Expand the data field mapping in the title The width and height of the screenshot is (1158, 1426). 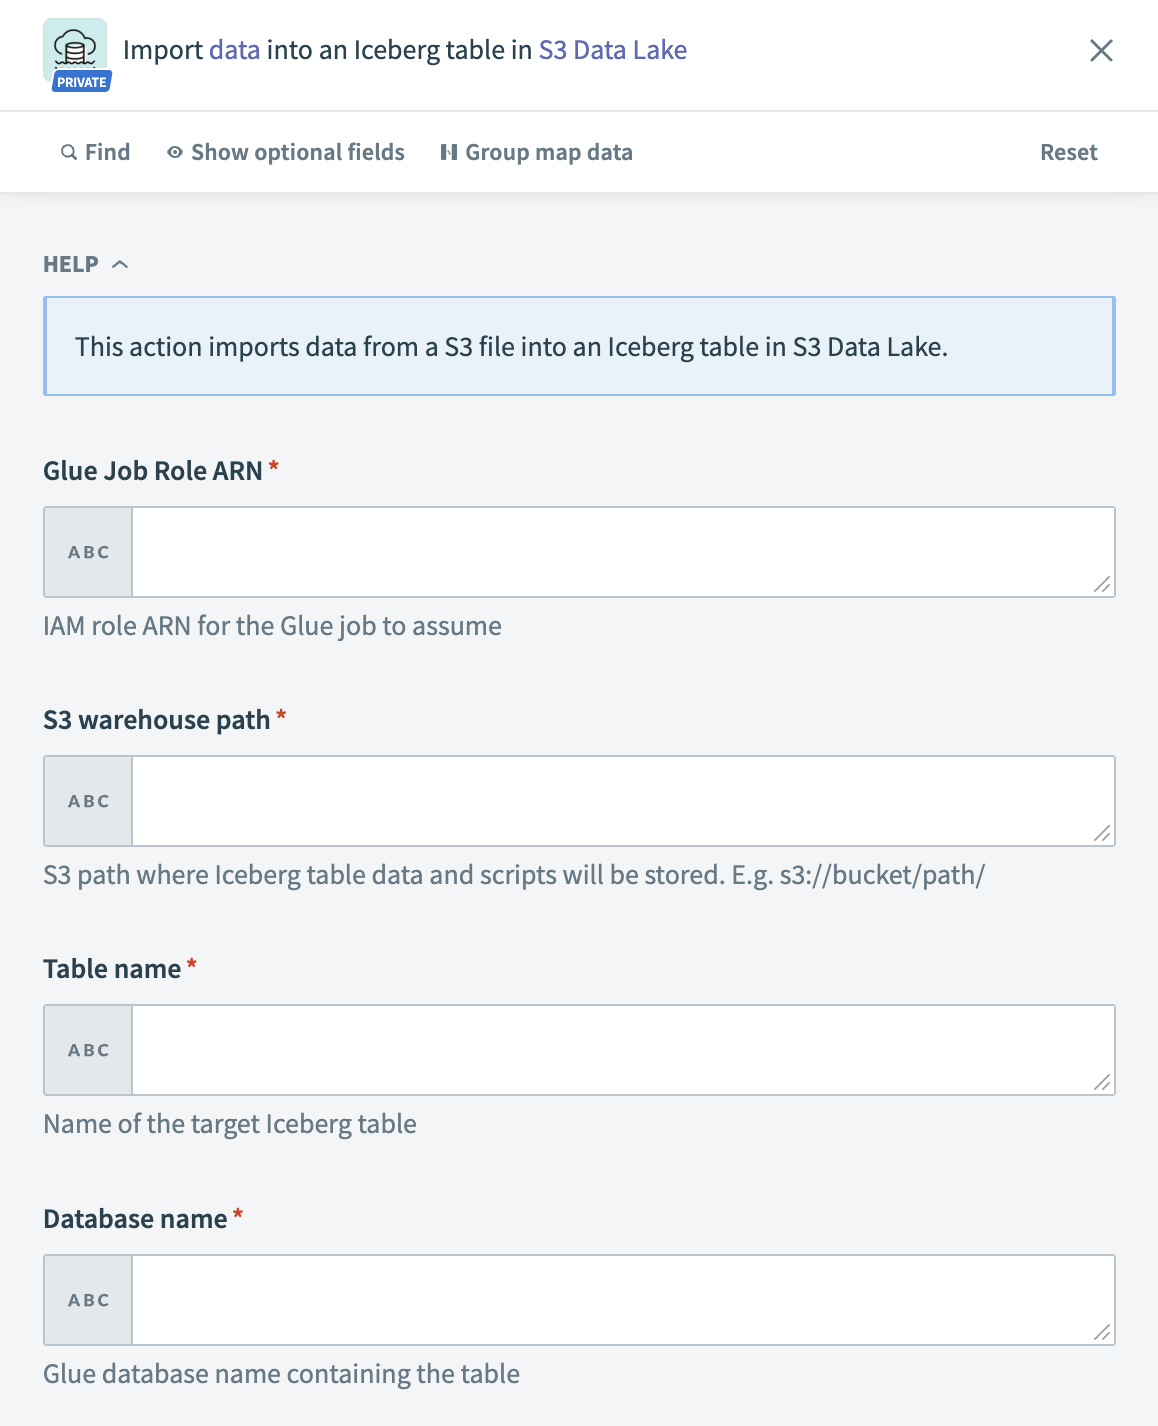pos(234,49)
